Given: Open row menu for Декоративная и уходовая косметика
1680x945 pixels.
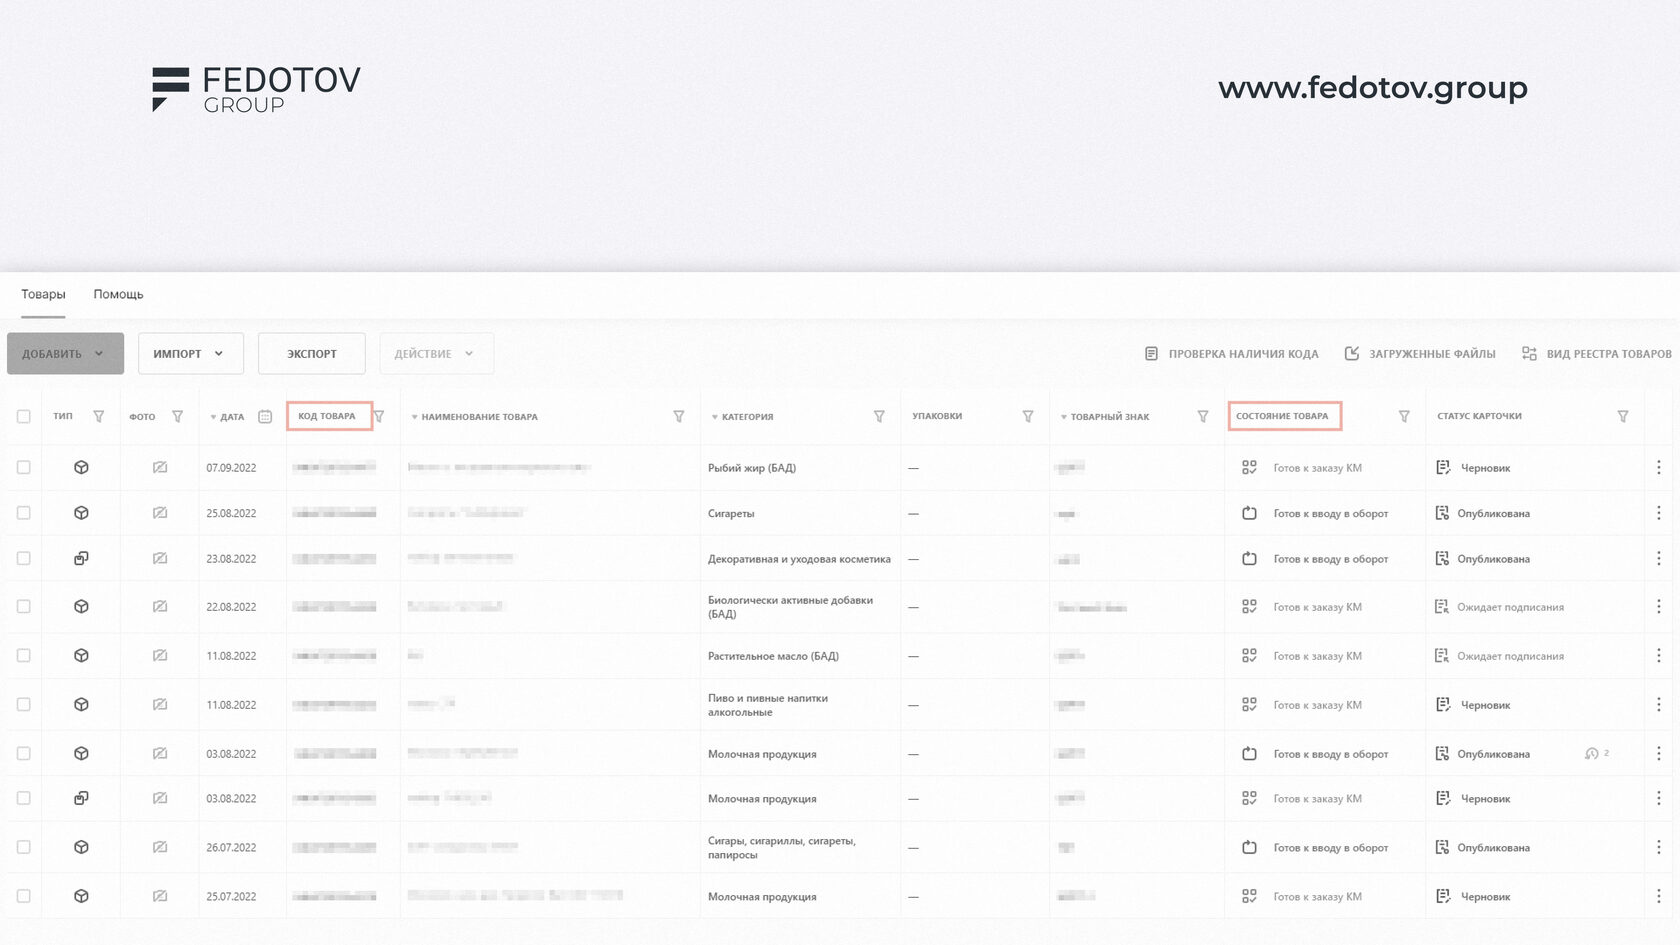Looking at the screenshot, I should tap(1658, 559).
